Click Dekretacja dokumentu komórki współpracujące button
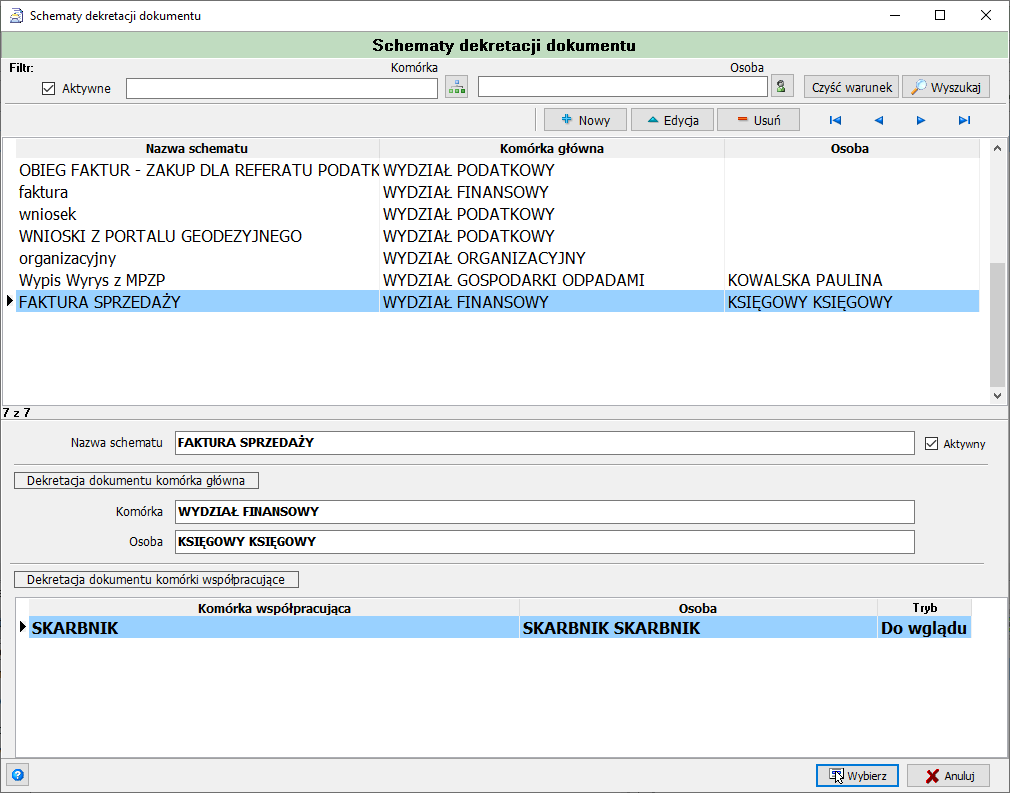The height and width of the screenshot is (793, 1010). 157,579
